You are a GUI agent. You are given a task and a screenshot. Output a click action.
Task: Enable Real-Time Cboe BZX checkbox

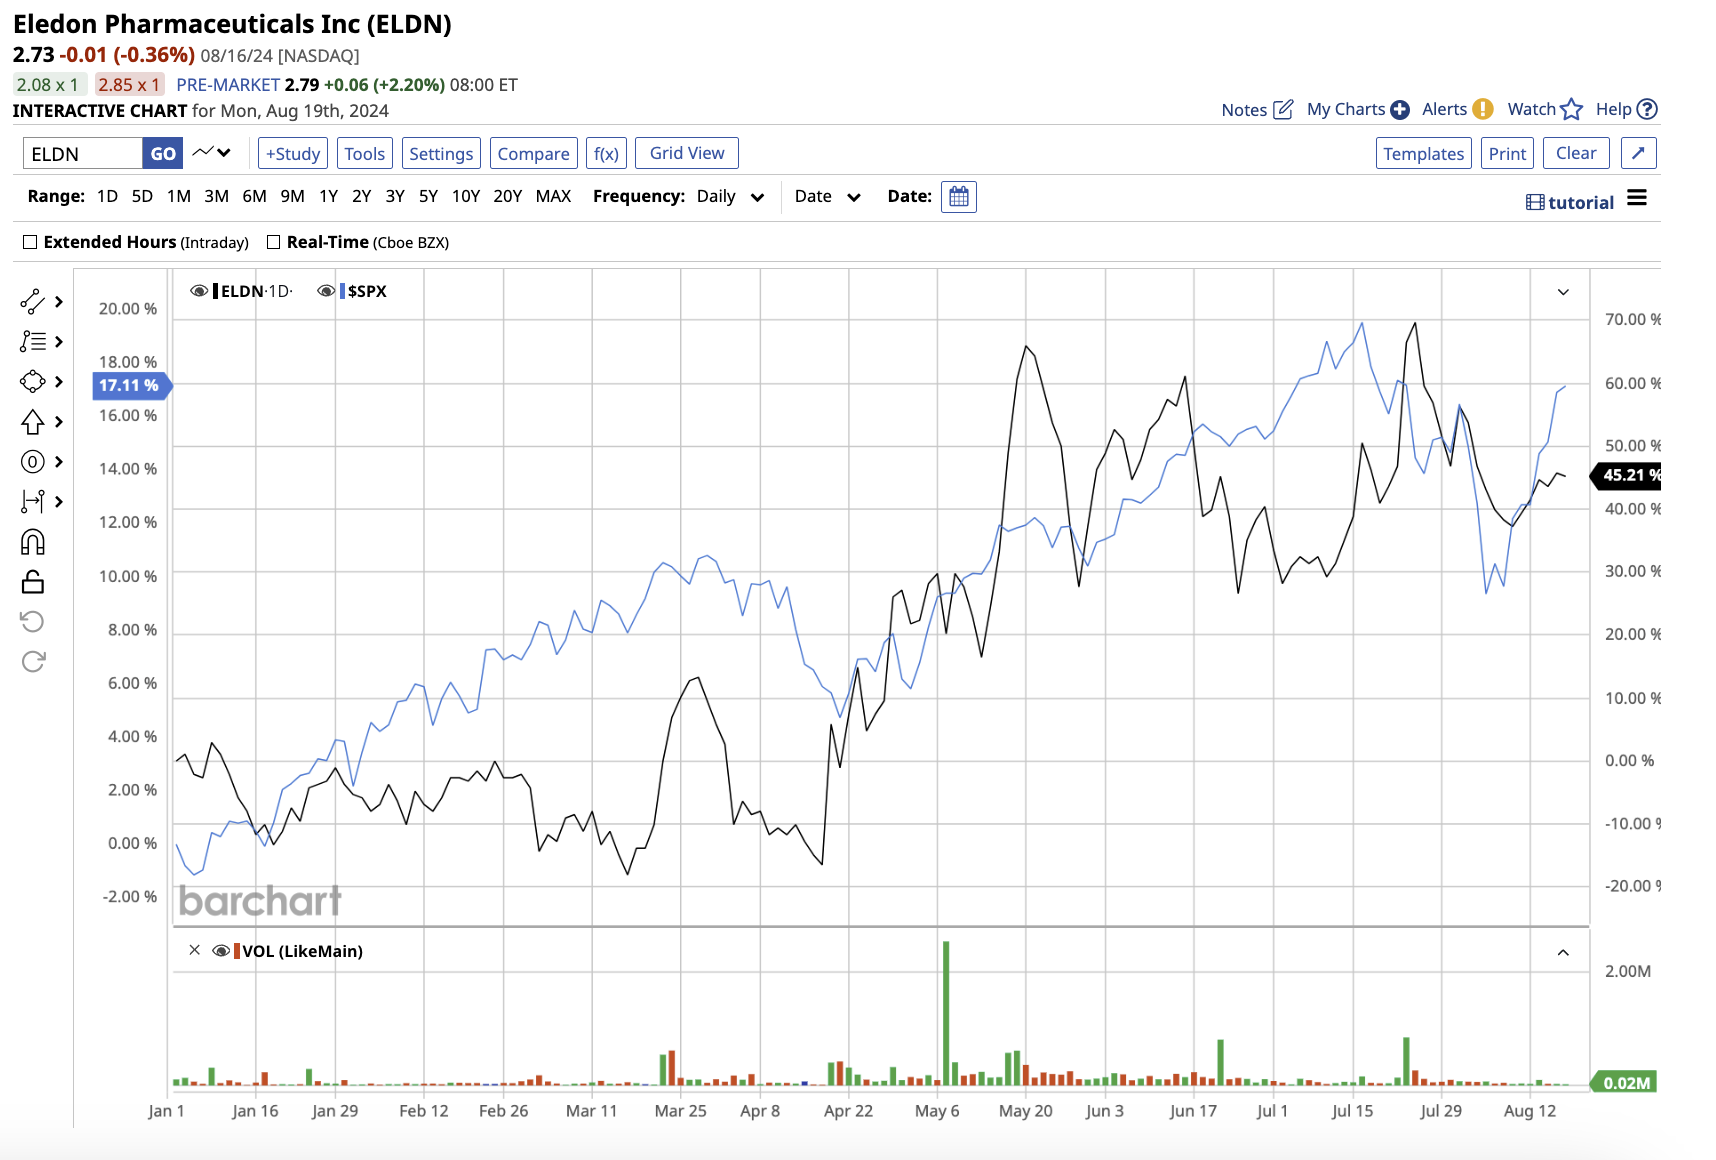[273, 242]
